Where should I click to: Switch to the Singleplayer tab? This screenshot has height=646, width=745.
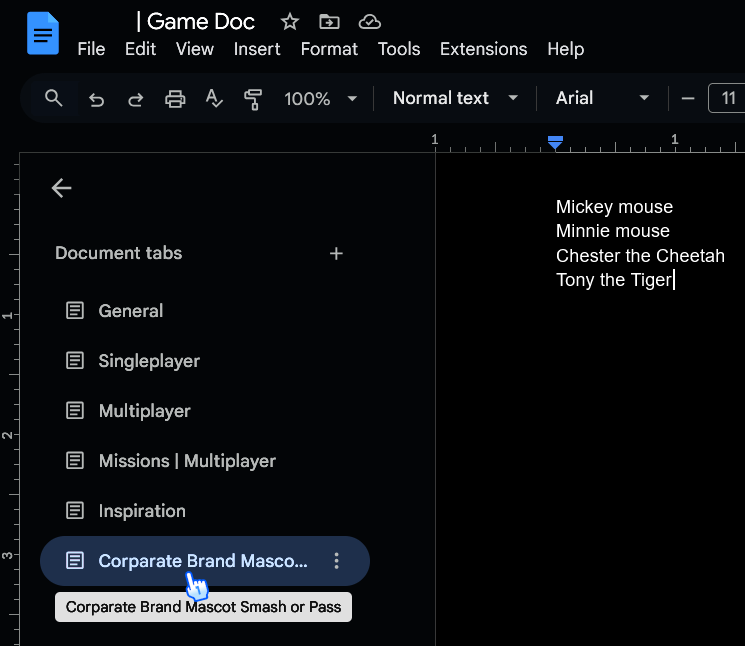pyautogui.click(x=205, y=361)
